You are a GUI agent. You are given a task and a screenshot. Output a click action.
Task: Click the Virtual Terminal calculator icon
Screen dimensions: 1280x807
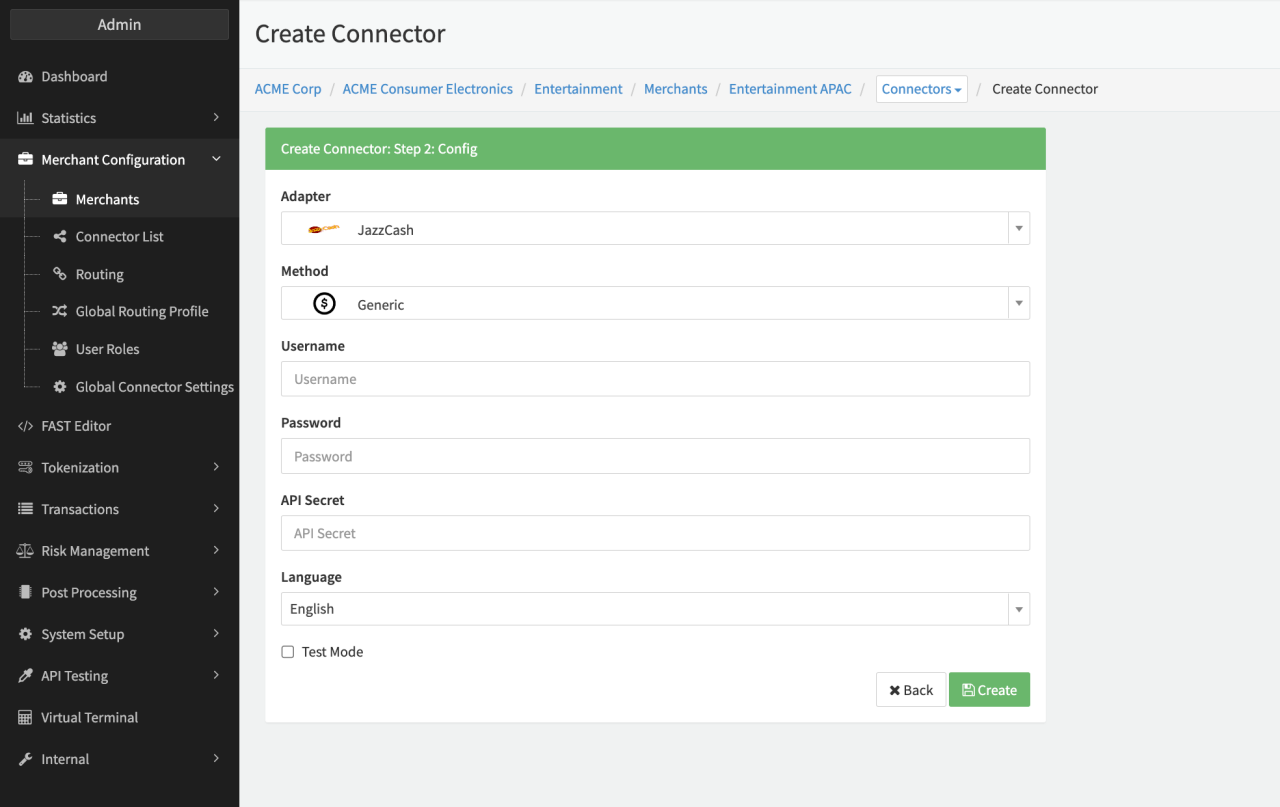[x=25, y=718]
